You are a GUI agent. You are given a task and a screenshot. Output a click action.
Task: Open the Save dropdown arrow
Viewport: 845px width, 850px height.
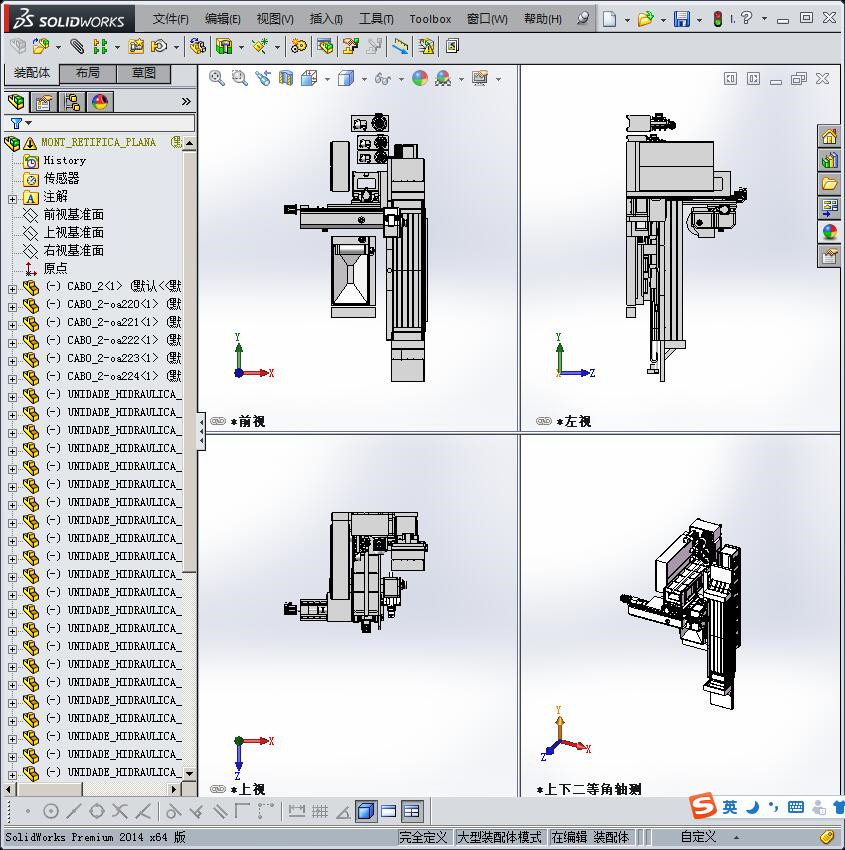click(699, 20)
